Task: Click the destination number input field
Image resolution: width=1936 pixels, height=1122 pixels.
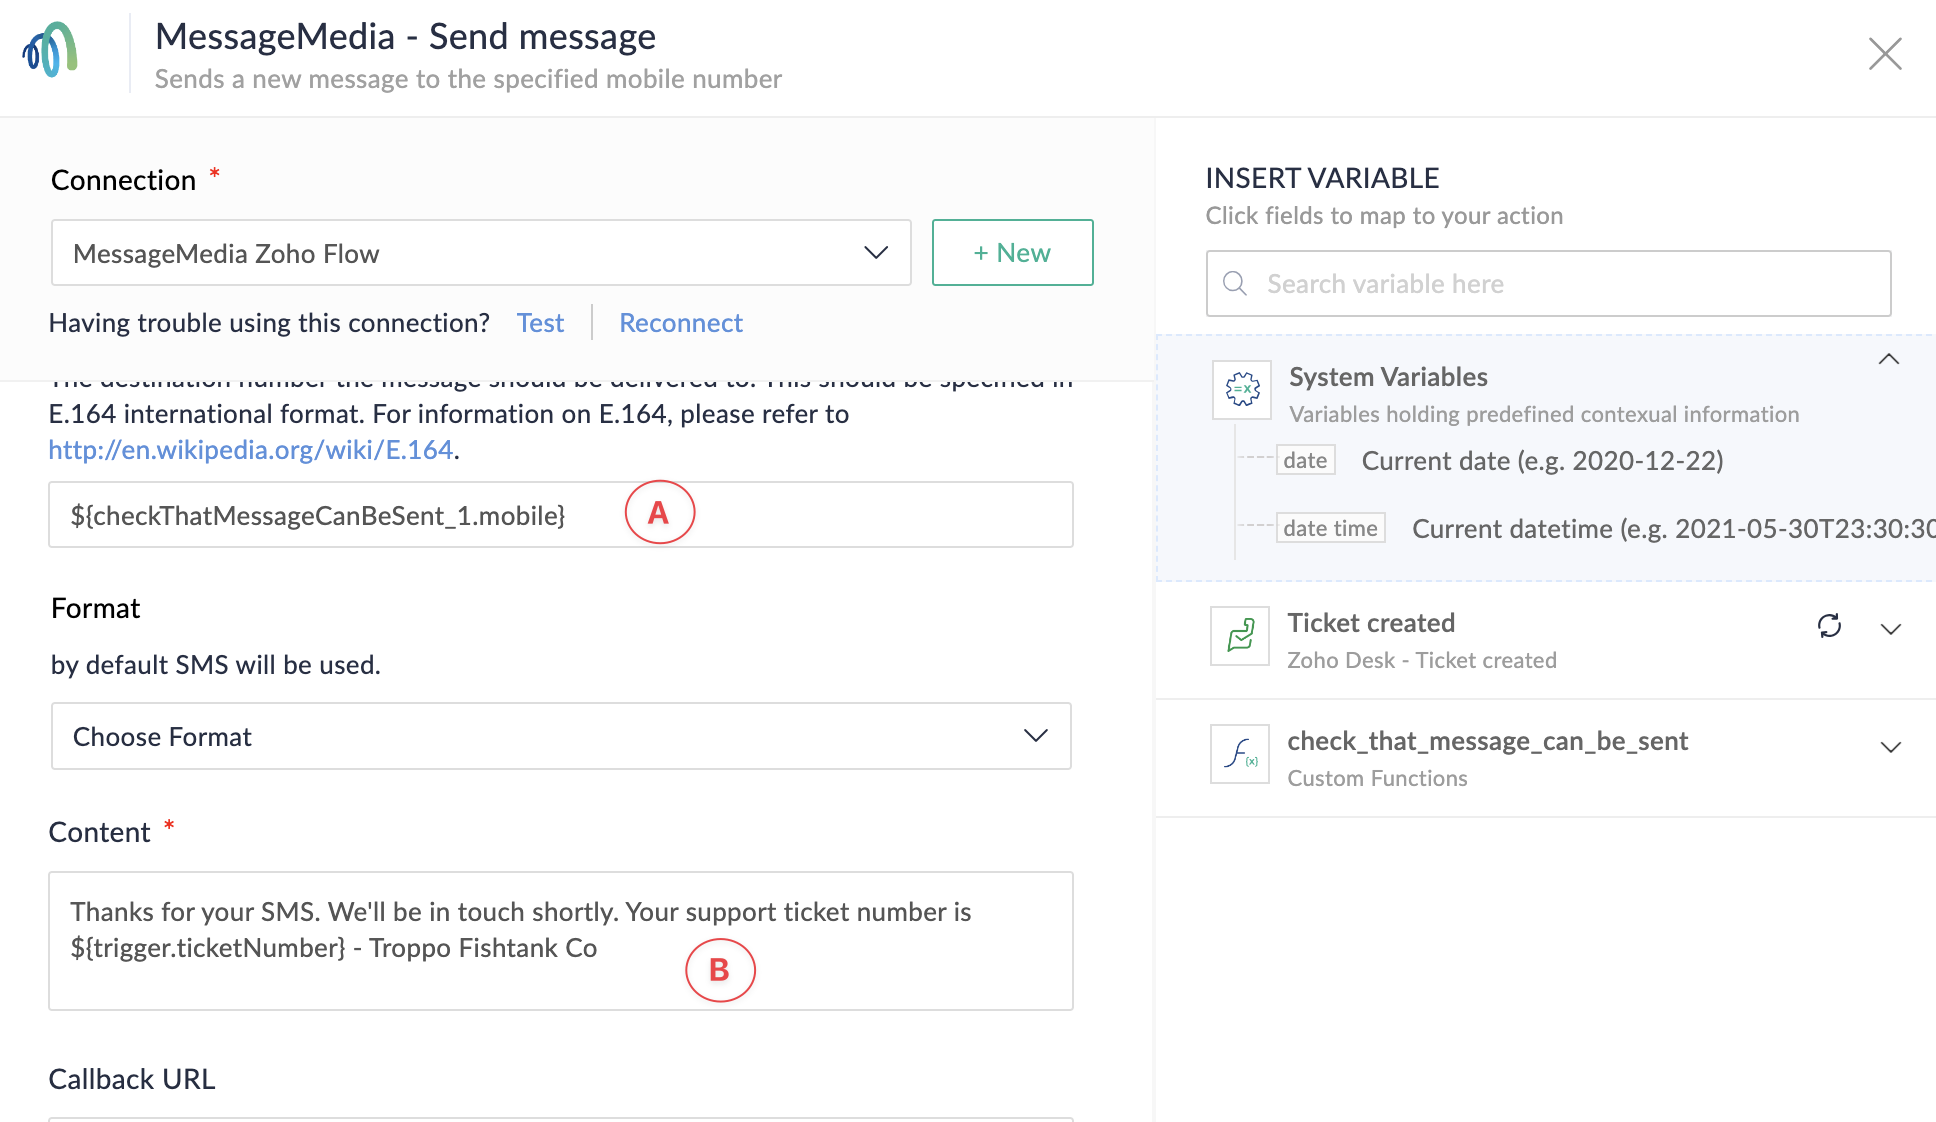Action: [561, 515]
